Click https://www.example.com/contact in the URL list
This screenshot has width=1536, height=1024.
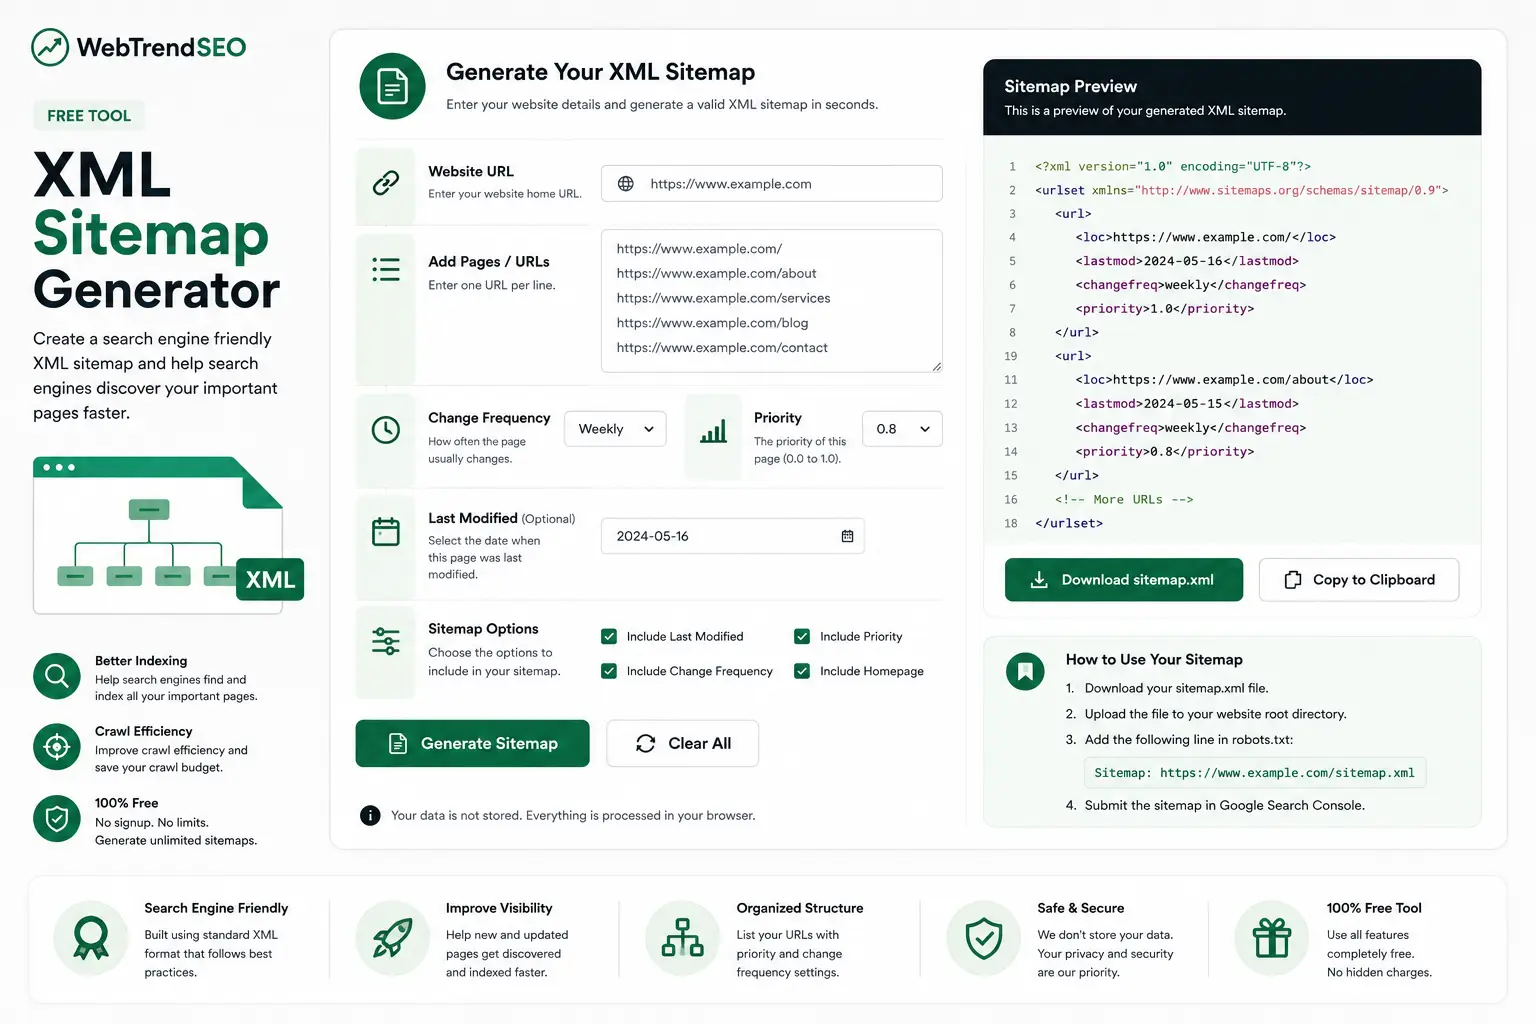coord(722,348)
